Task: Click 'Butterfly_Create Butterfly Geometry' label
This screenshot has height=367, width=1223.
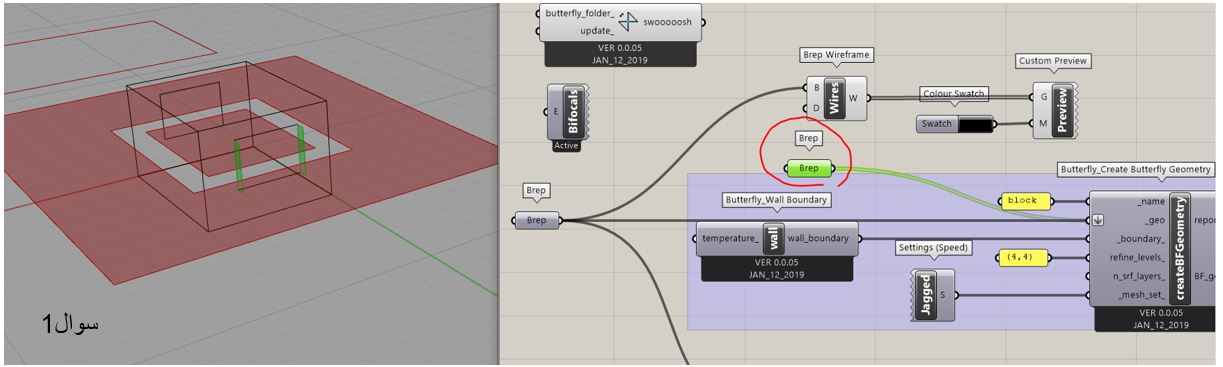Action: tap(1136, 170)
